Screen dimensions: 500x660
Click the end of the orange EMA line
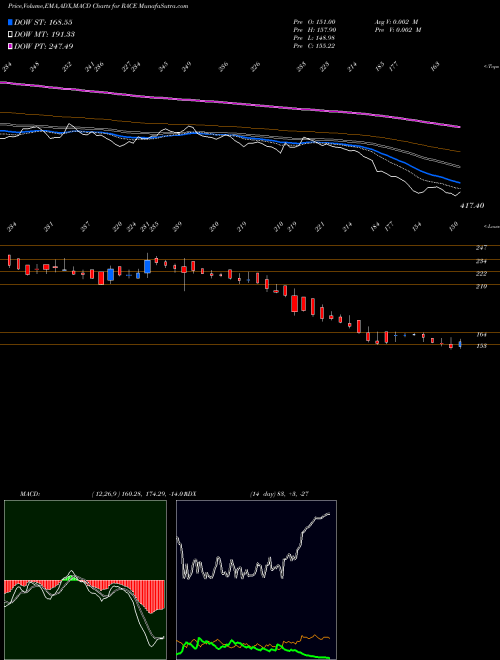tap(459, 151)
